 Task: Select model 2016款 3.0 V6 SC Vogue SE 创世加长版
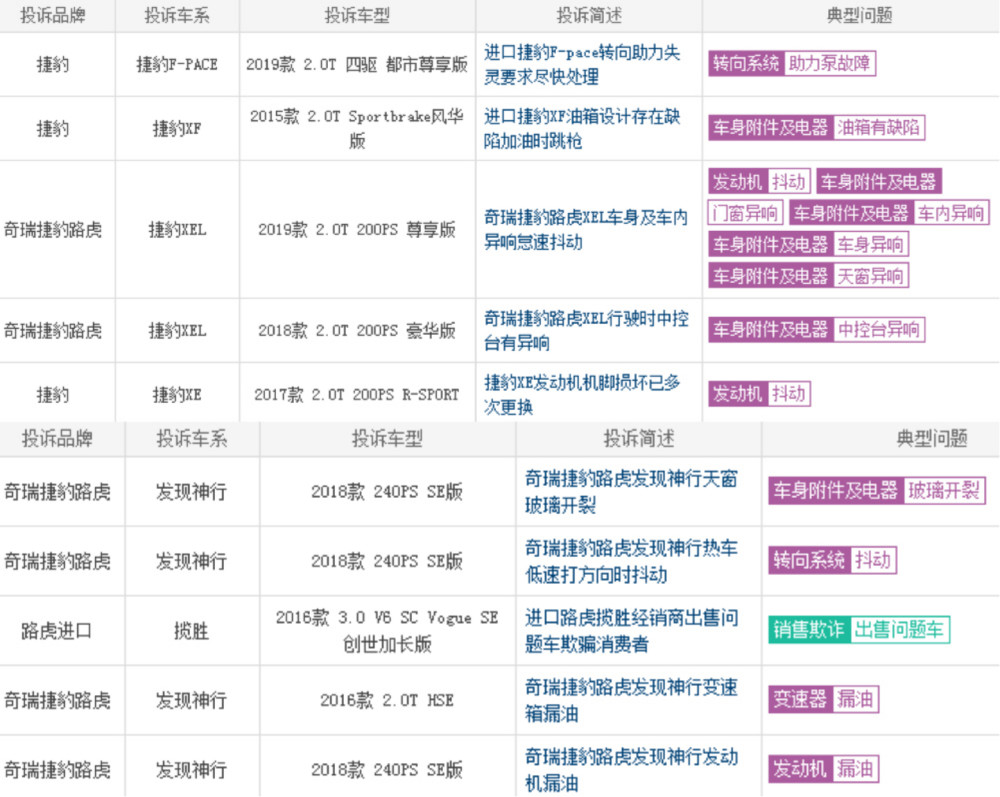pyautogui.click(x=387, y=631)
